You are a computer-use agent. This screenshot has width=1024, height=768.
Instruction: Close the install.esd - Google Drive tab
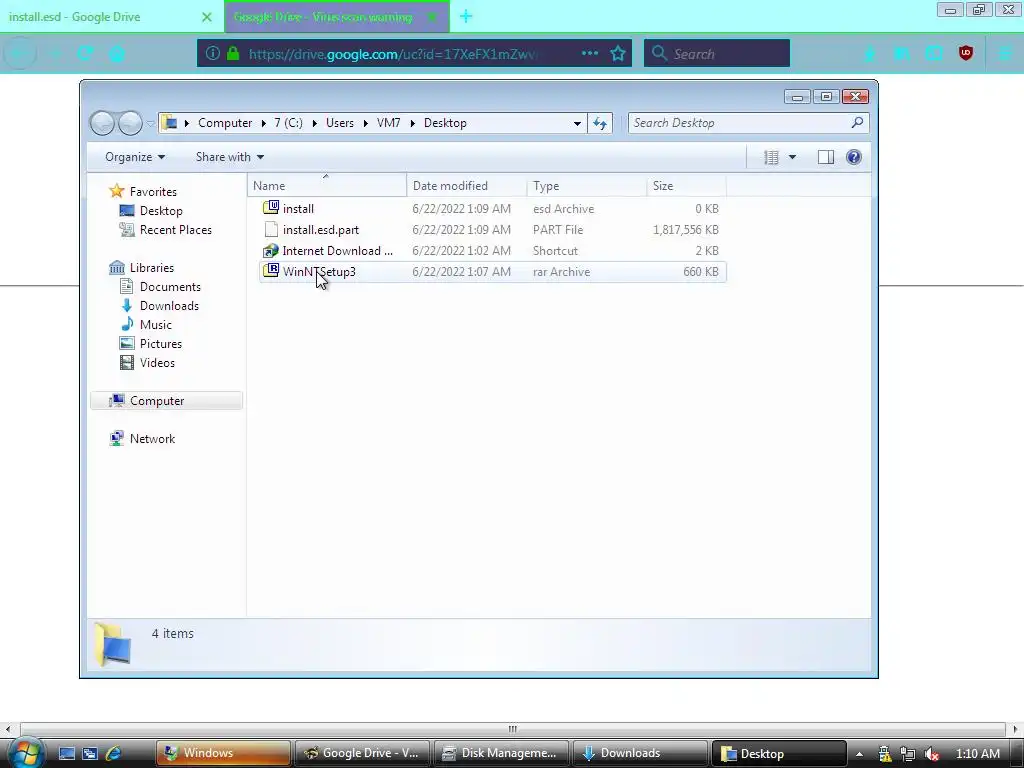[x=206, y=17]
